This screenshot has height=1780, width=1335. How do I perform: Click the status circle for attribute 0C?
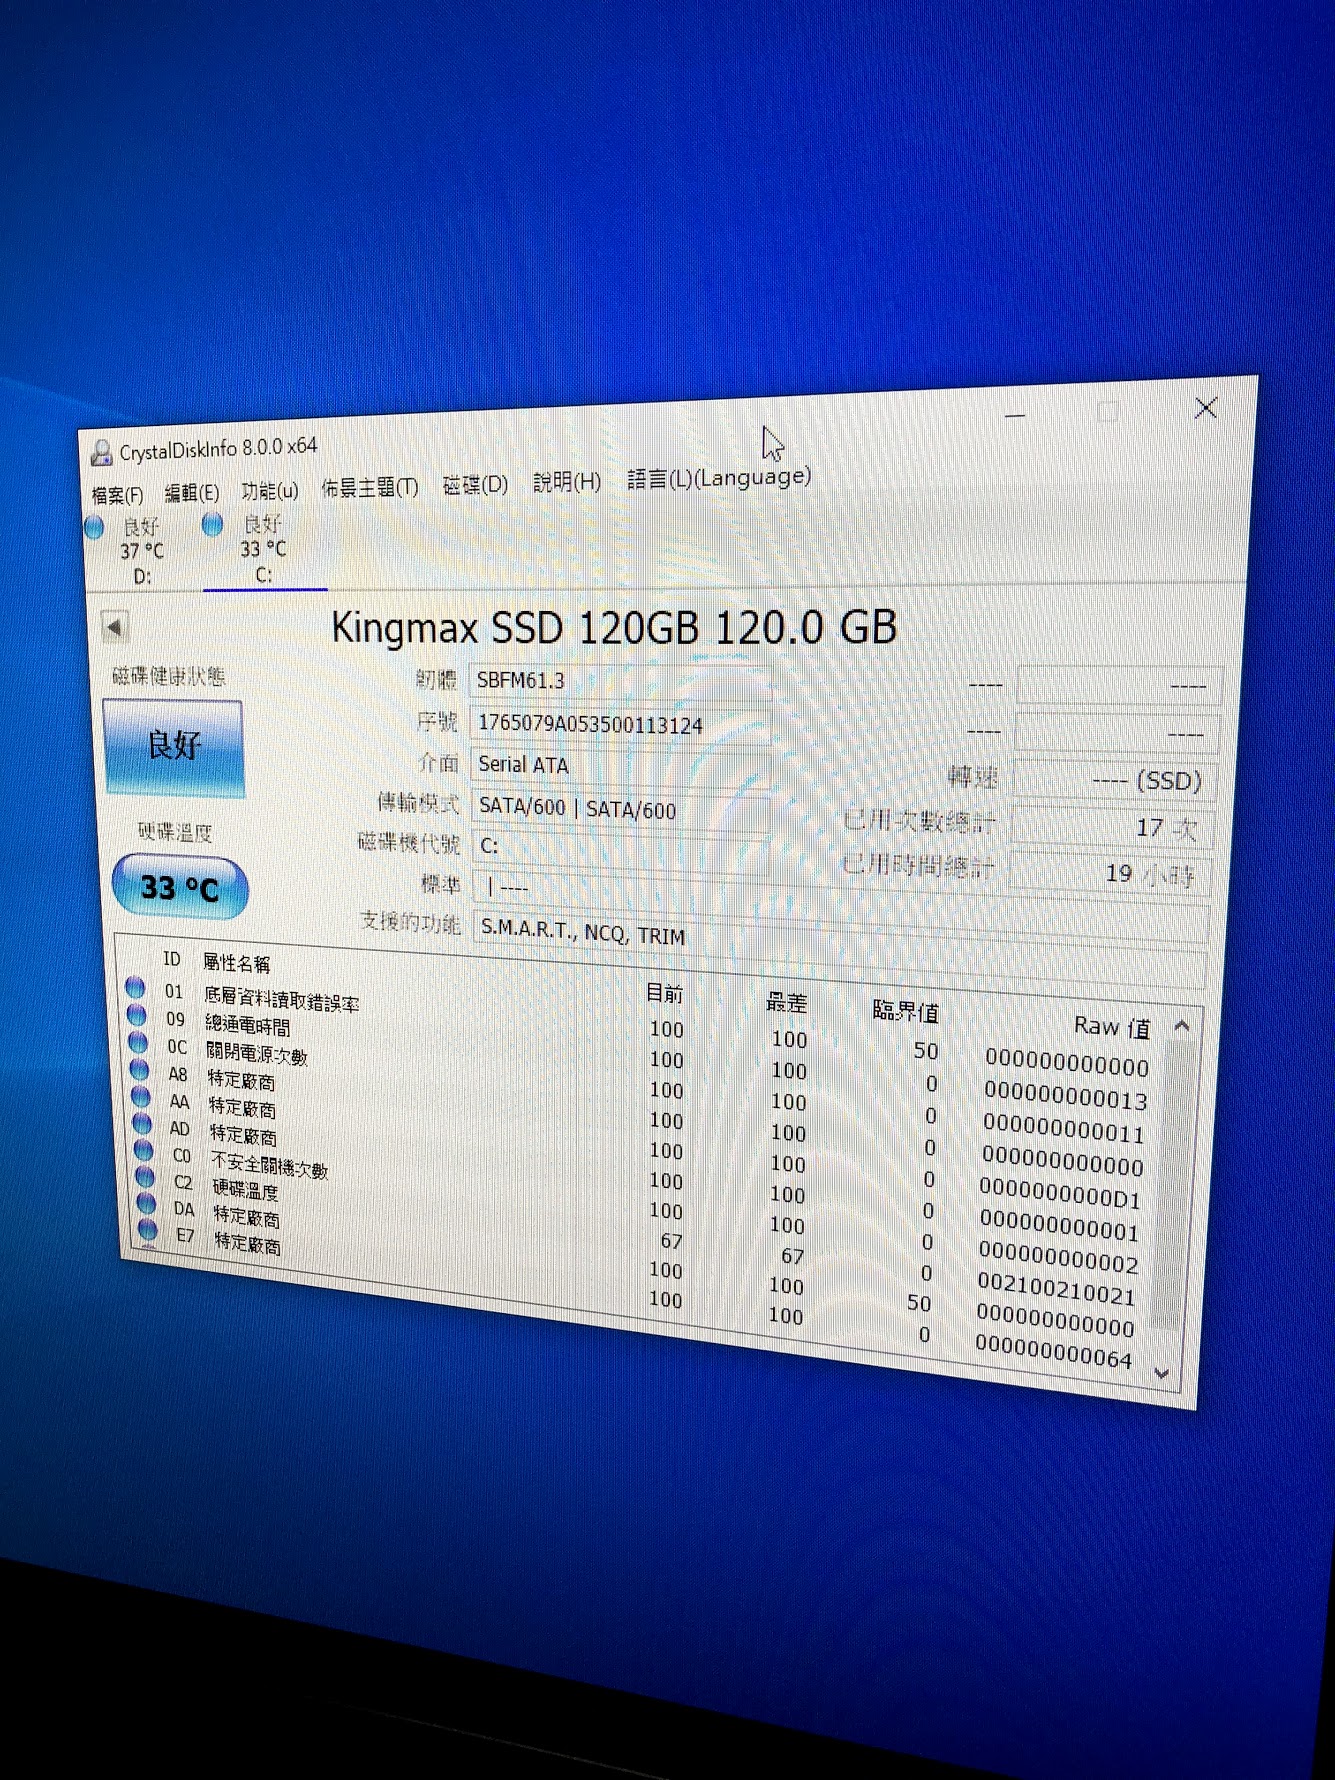[139, 1043]
